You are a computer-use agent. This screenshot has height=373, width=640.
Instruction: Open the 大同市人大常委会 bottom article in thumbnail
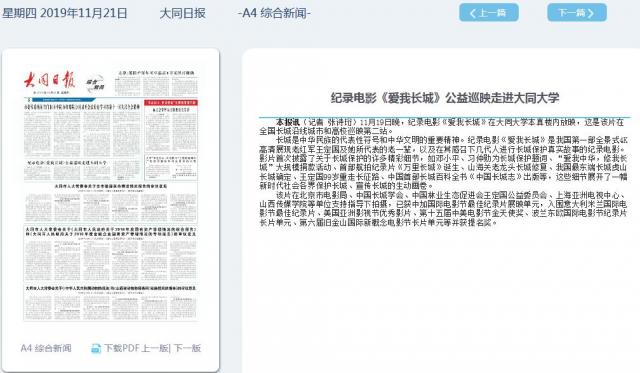[x=111, y=303]
